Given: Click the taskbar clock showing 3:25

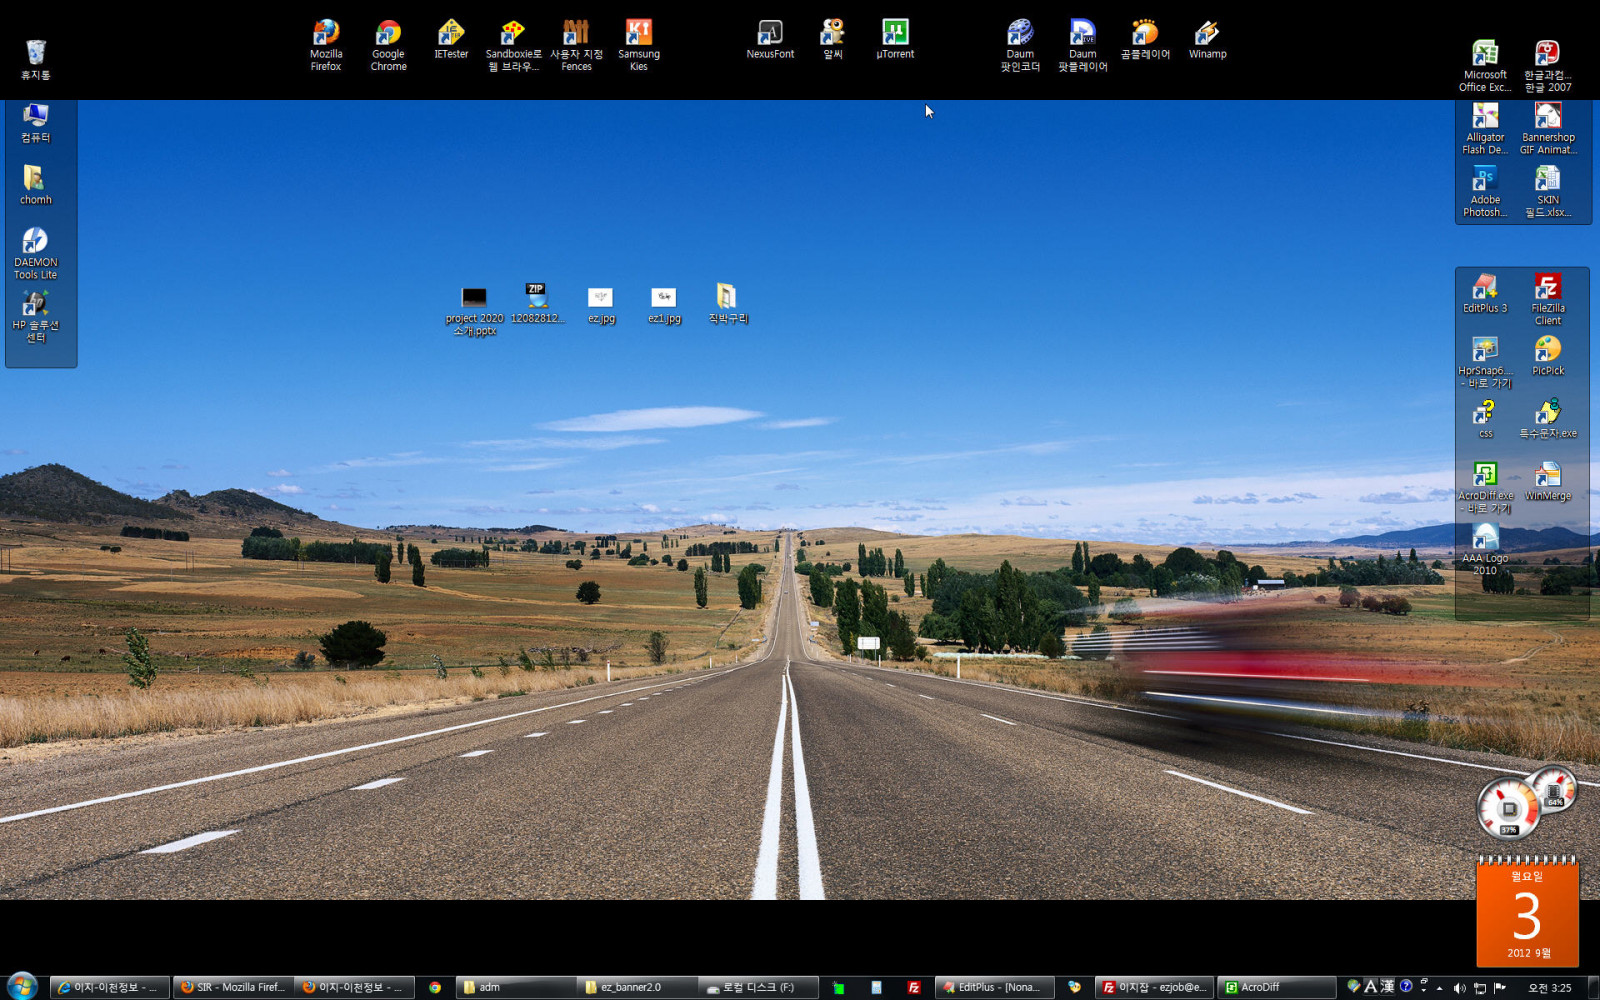Looking at the screenshot, I should (1549, 988).
